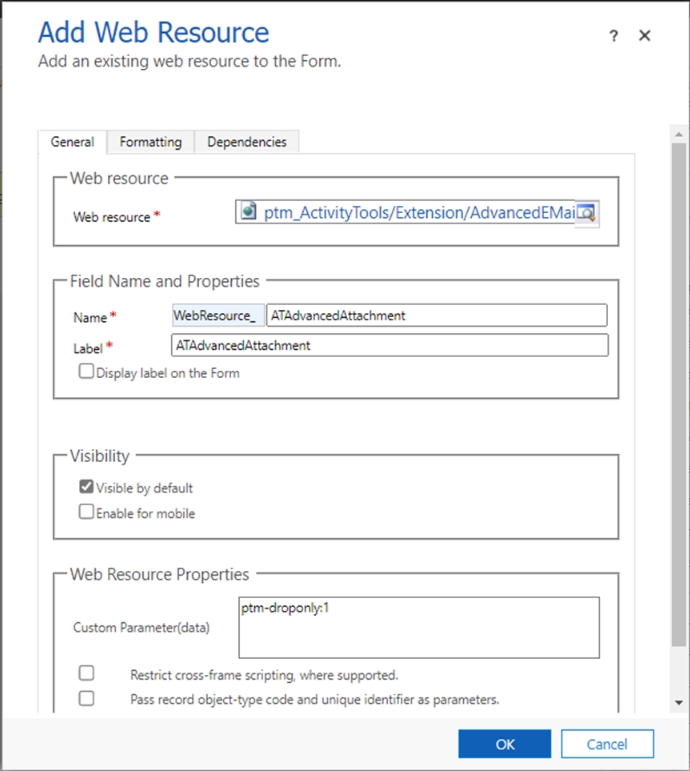The height and width of the screenshot is (771, 690).
Task: Uncheck Visible by default checkbox
Action: coord(87,487)
